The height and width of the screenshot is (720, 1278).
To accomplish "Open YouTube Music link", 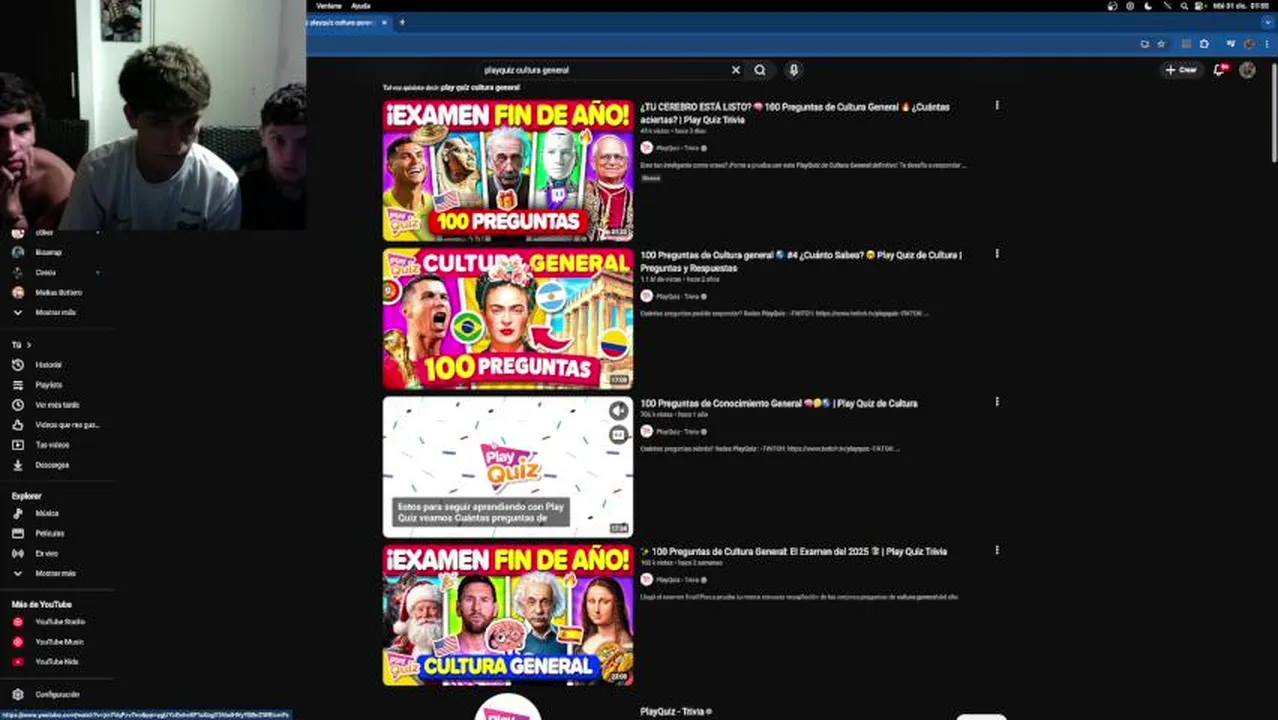I will point(59,642).
